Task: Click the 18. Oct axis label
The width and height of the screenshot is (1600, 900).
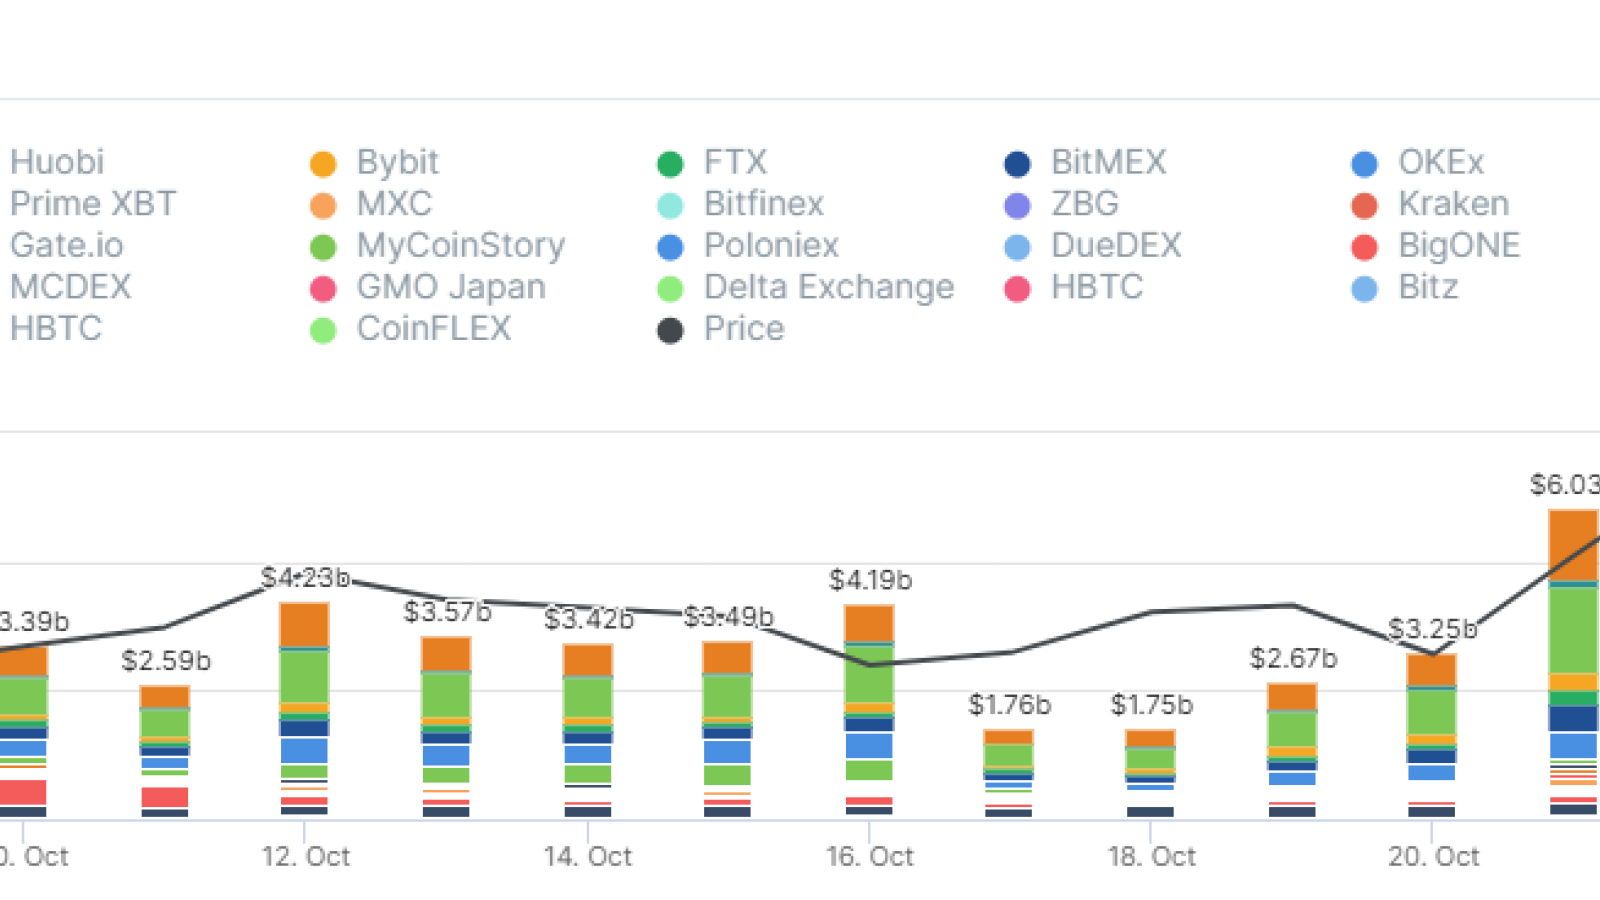Action: [1152, 857]
